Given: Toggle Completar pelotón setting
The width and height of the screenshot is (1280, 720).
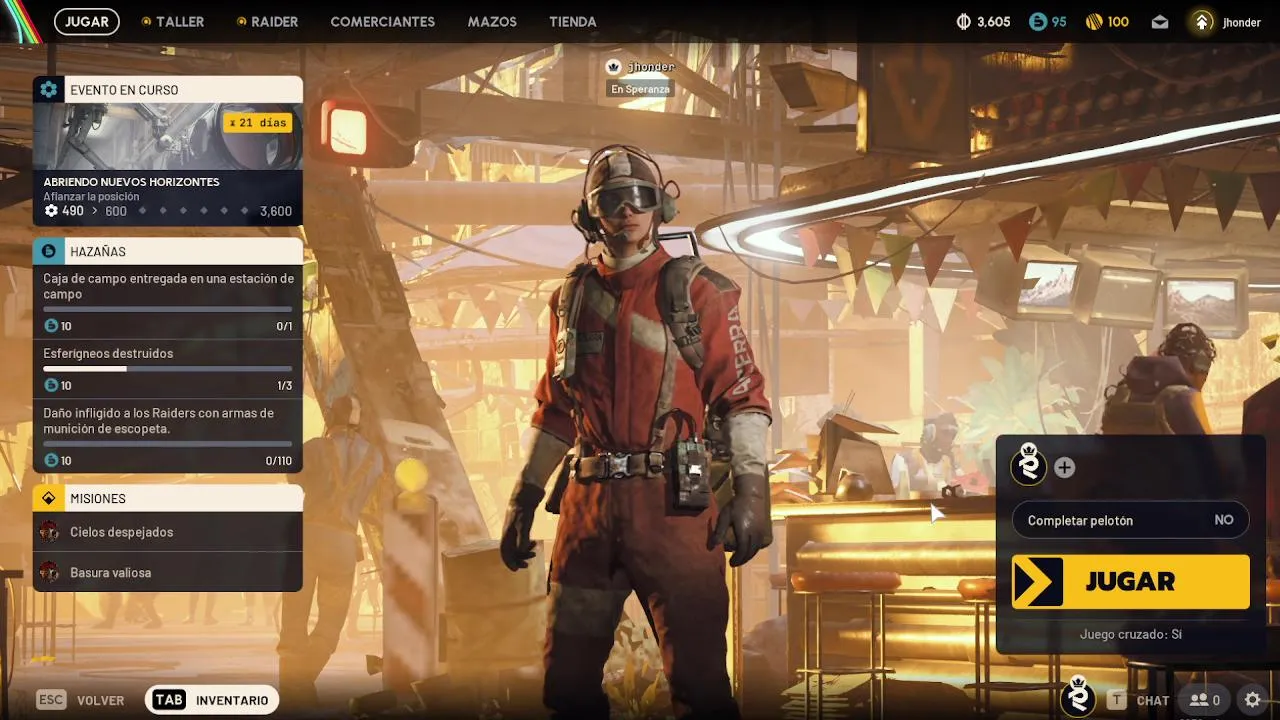Looking at the screenshot, I should (1130, 520).
